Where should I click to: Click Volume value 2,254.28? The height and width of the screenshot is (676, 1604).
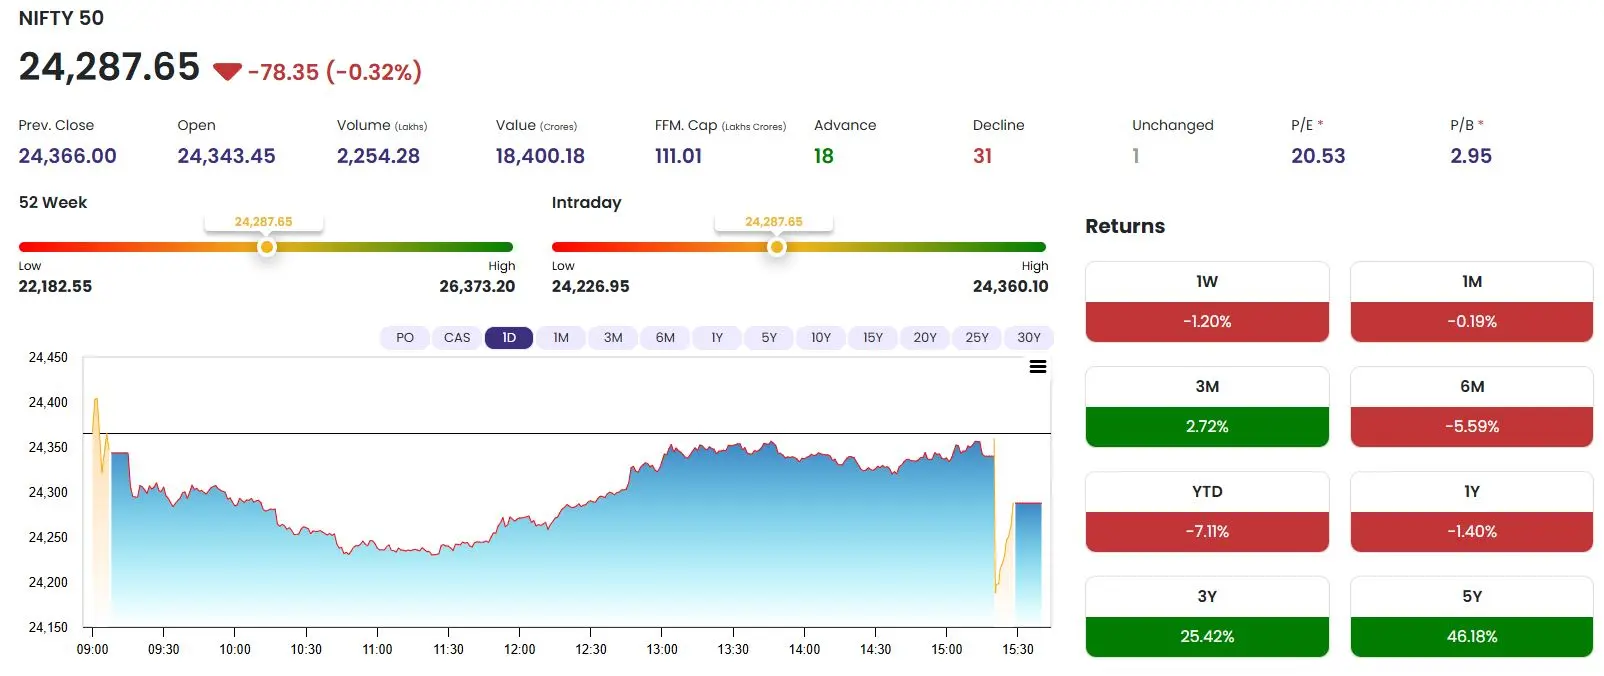[x=378, y=156]
